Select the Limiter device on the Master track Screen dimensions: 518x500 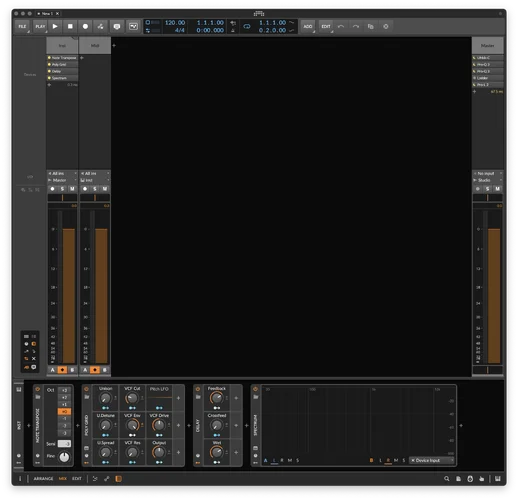488,78
